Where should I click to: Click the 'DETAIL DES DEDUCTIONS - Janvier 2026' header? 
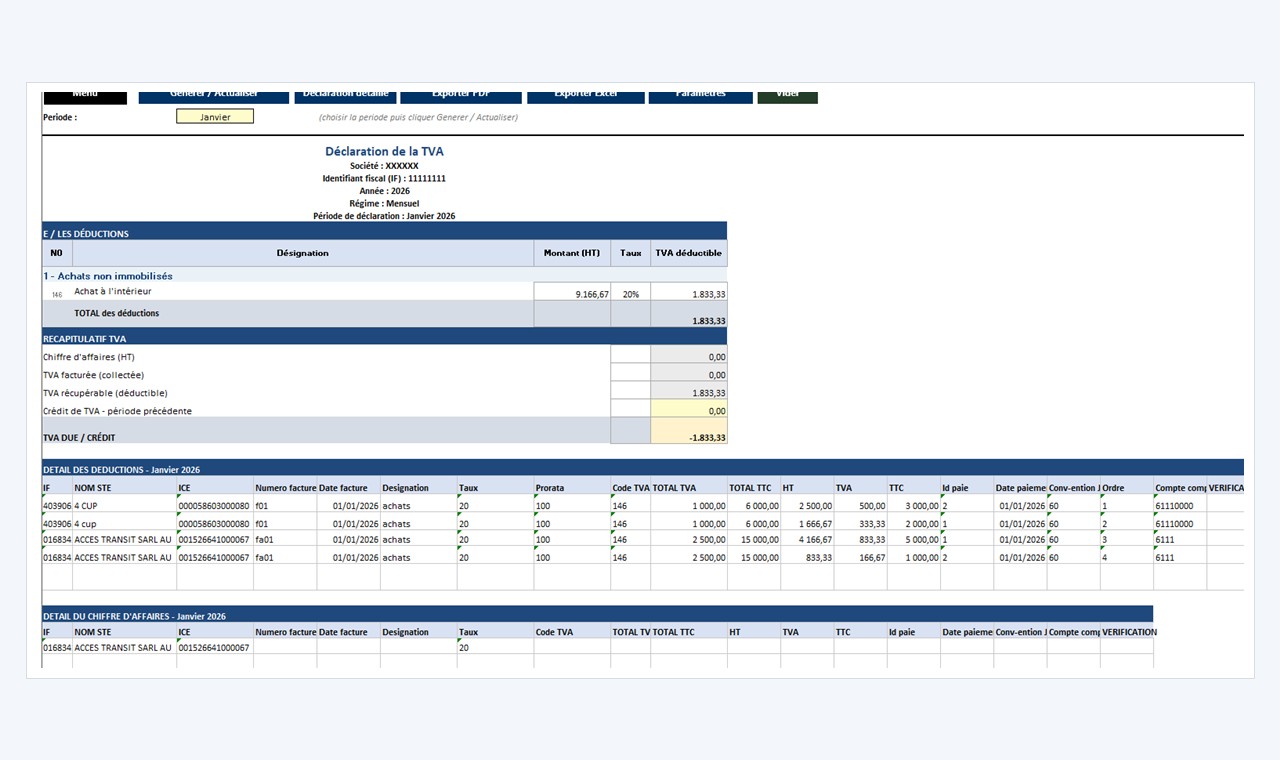(x=643, y=469)
